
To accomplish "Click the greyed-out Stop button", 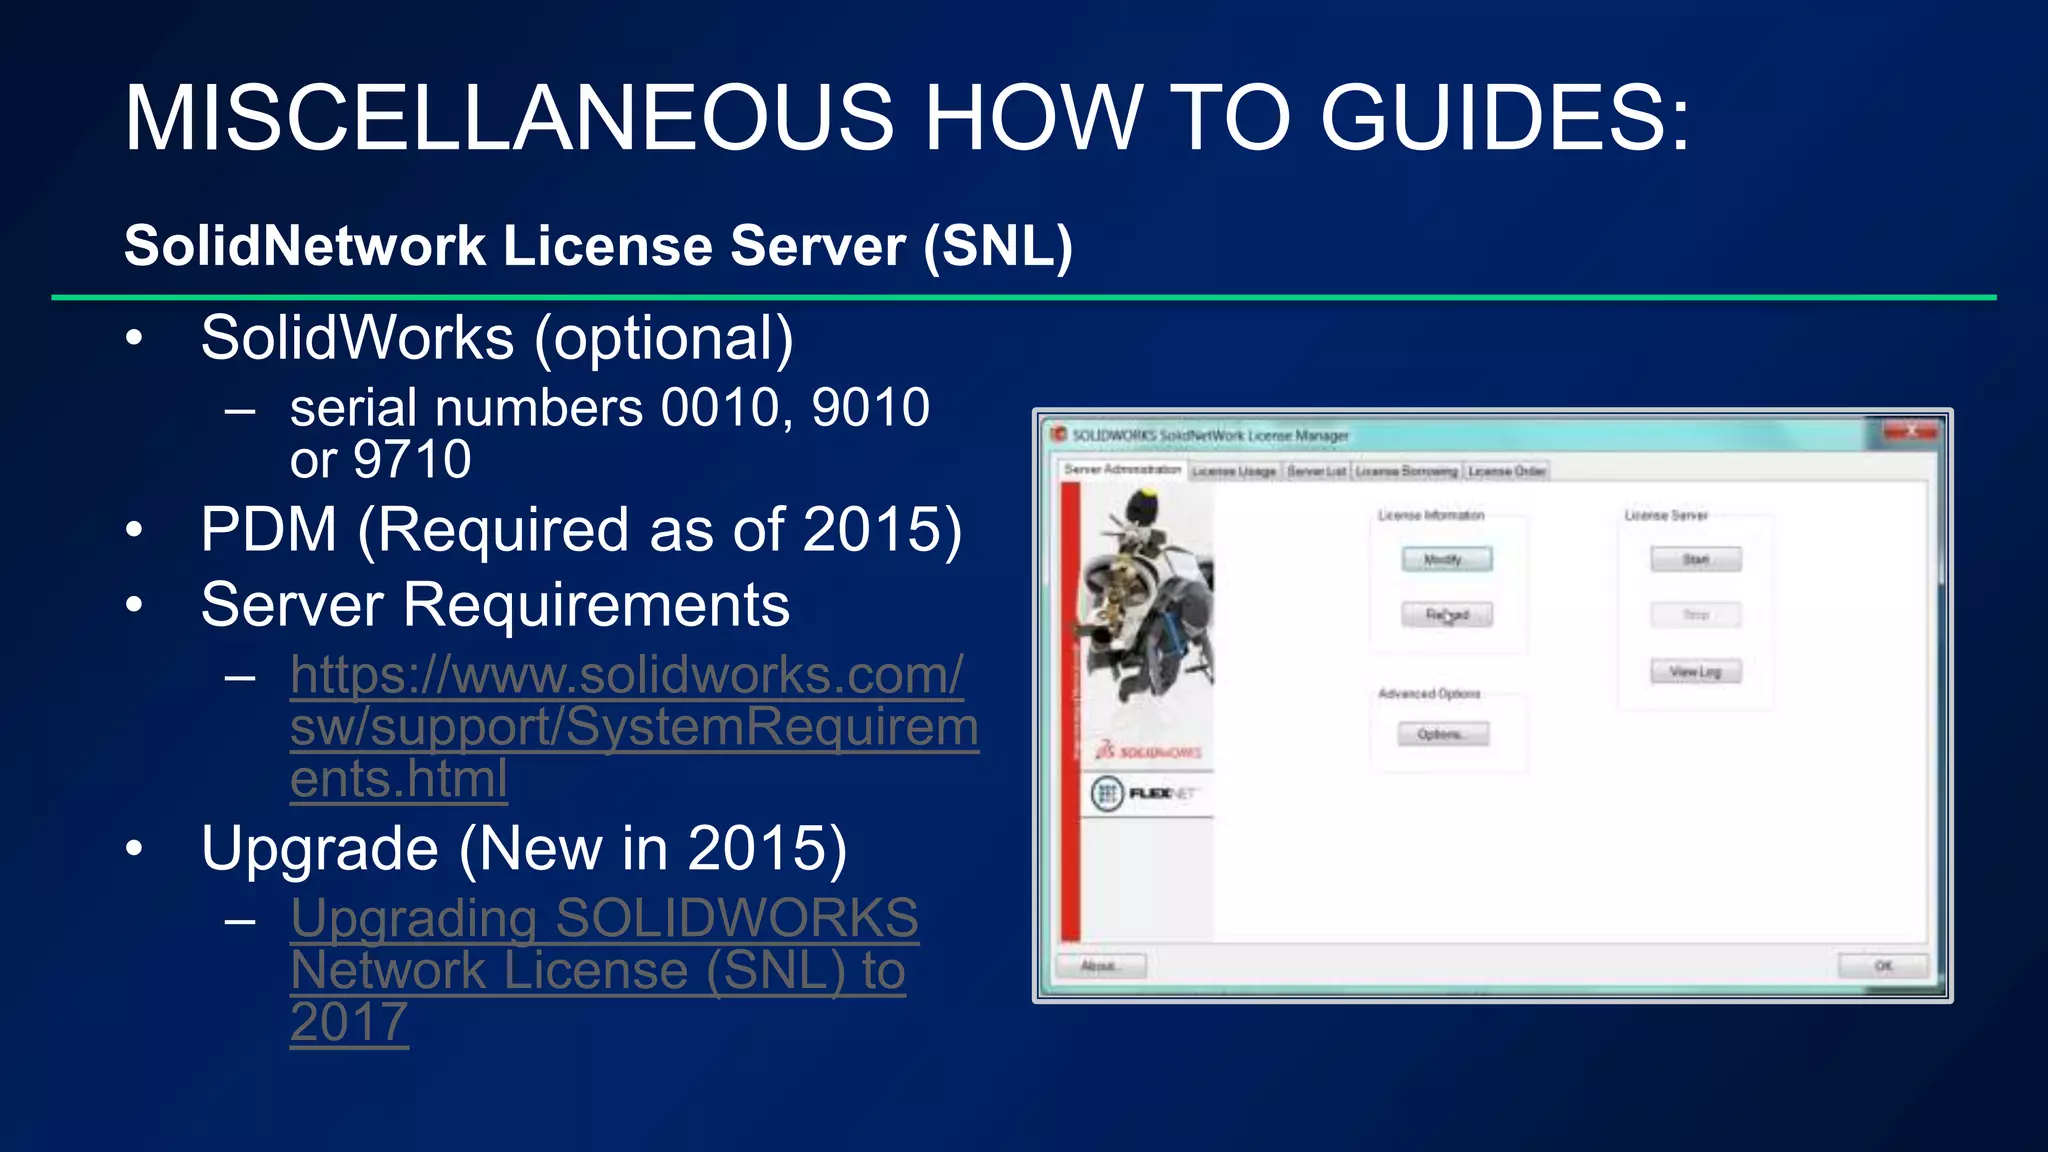I will pos(1695,614).
